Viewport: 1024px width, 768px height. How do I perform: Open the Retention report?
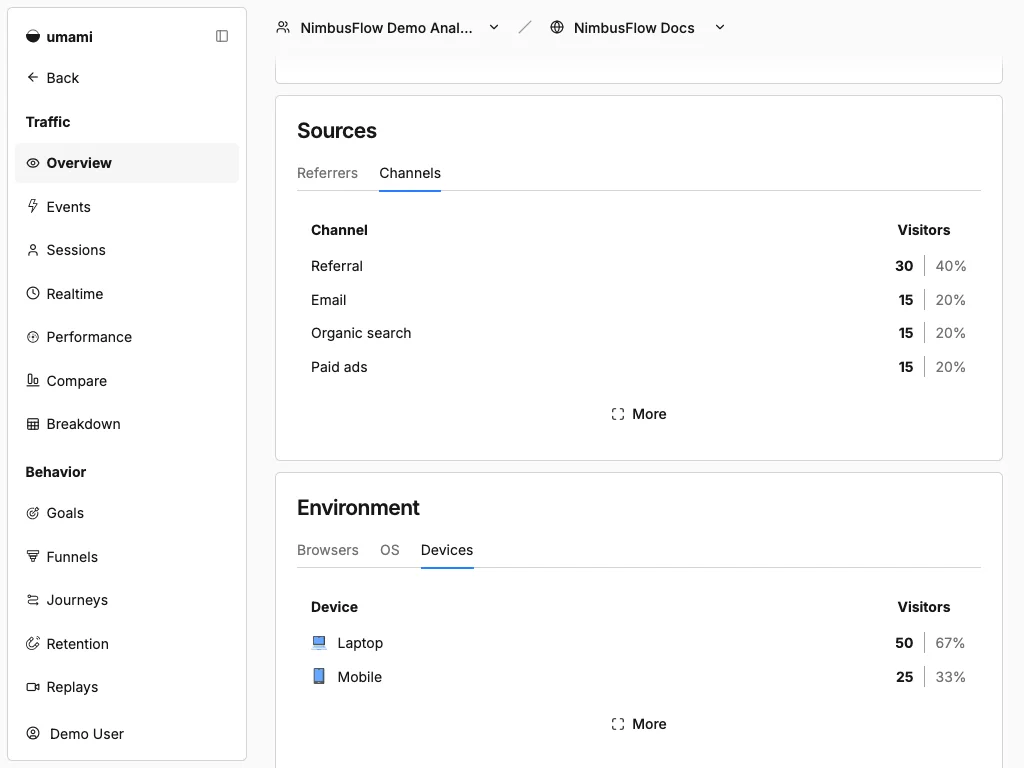point(127,643)
